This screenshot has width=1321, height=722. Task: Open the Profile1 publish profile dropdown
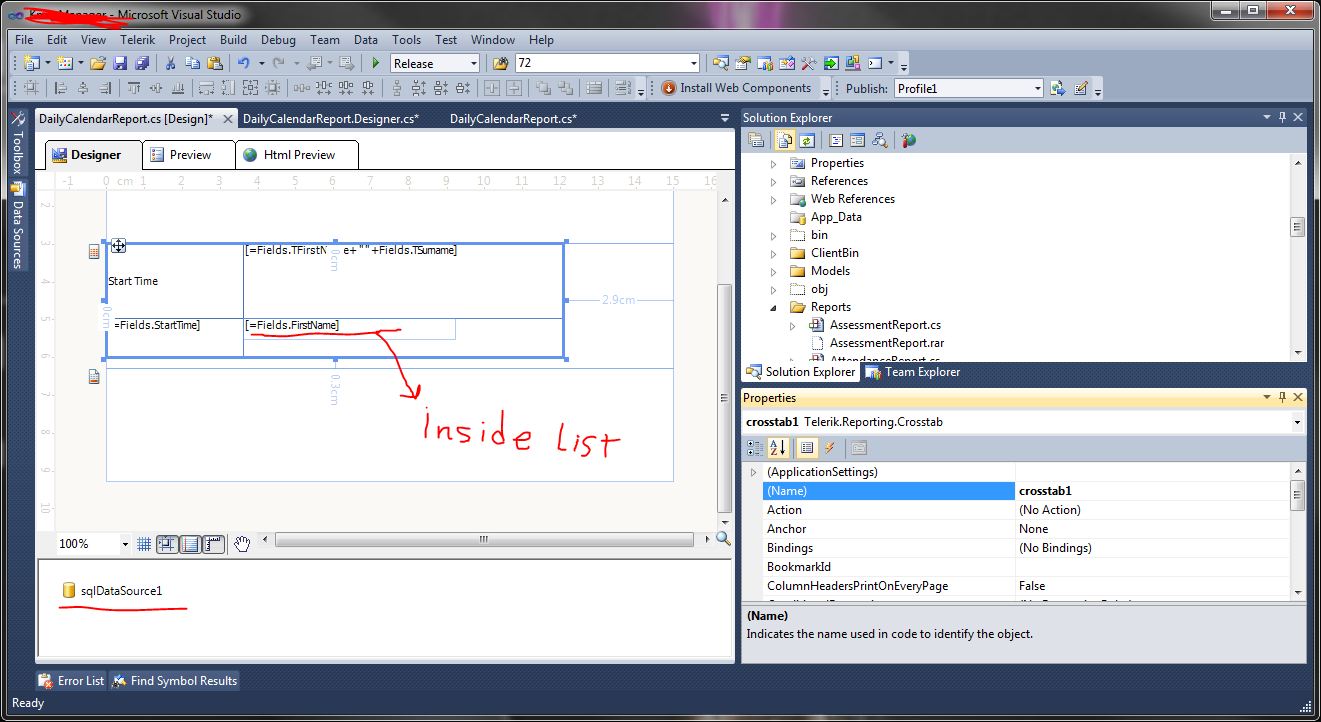(x=1037, y=88)
